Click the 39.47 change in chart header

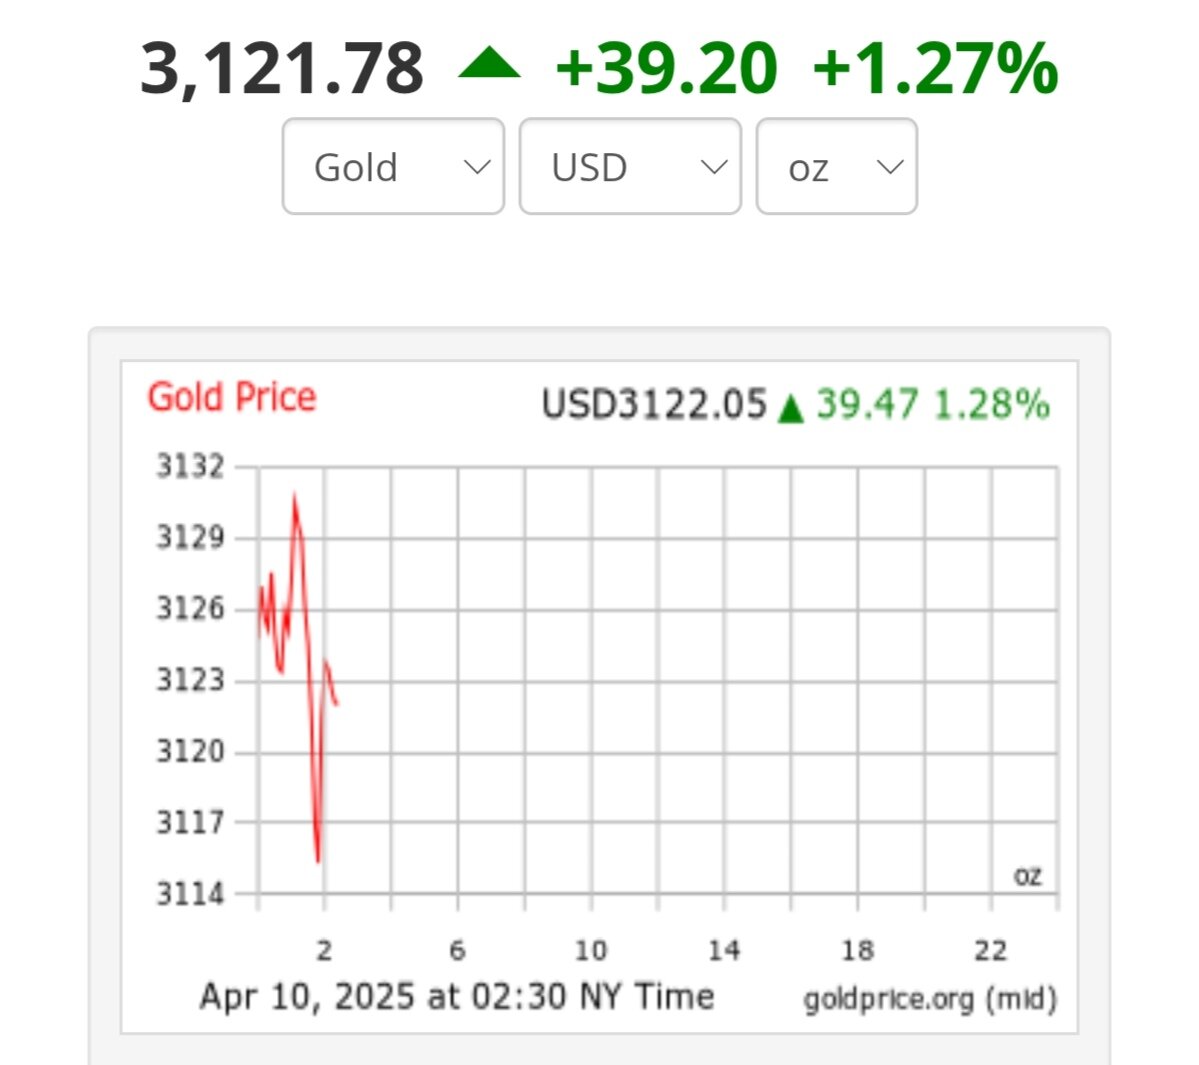tap(867, 405)
